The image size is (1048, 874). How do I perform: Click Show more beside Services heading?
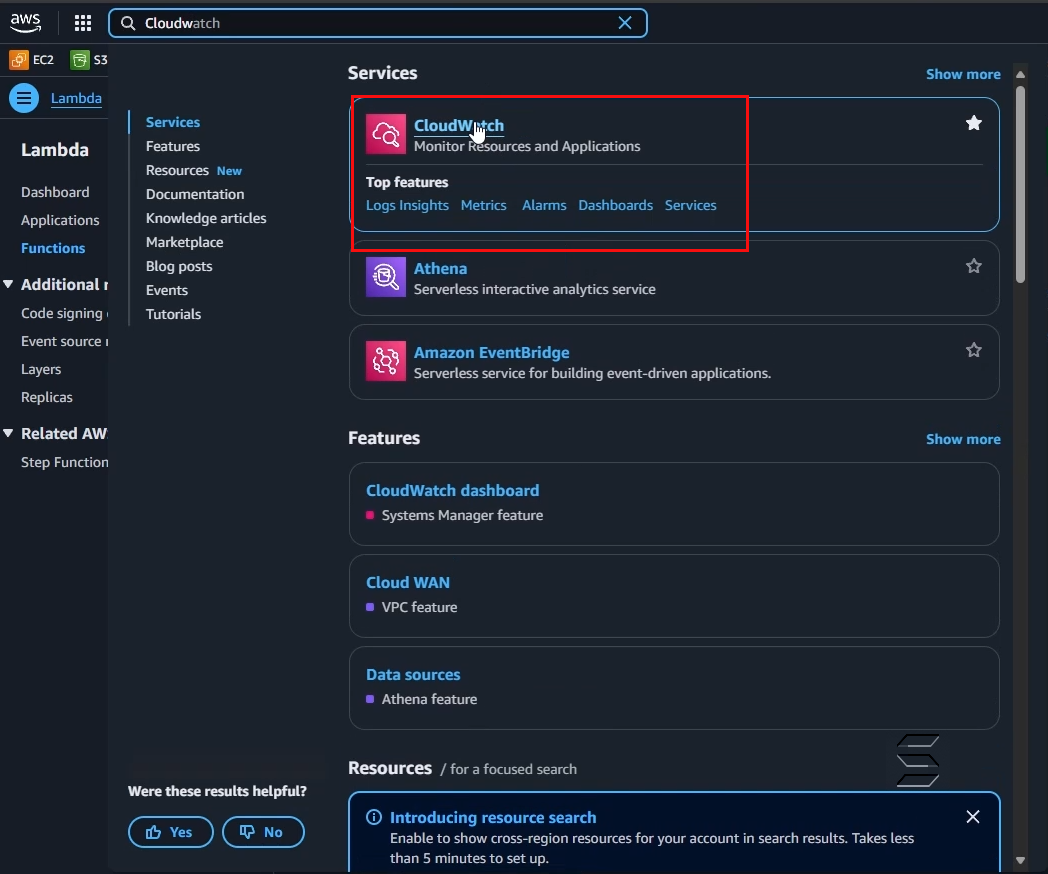coord(963,74)
